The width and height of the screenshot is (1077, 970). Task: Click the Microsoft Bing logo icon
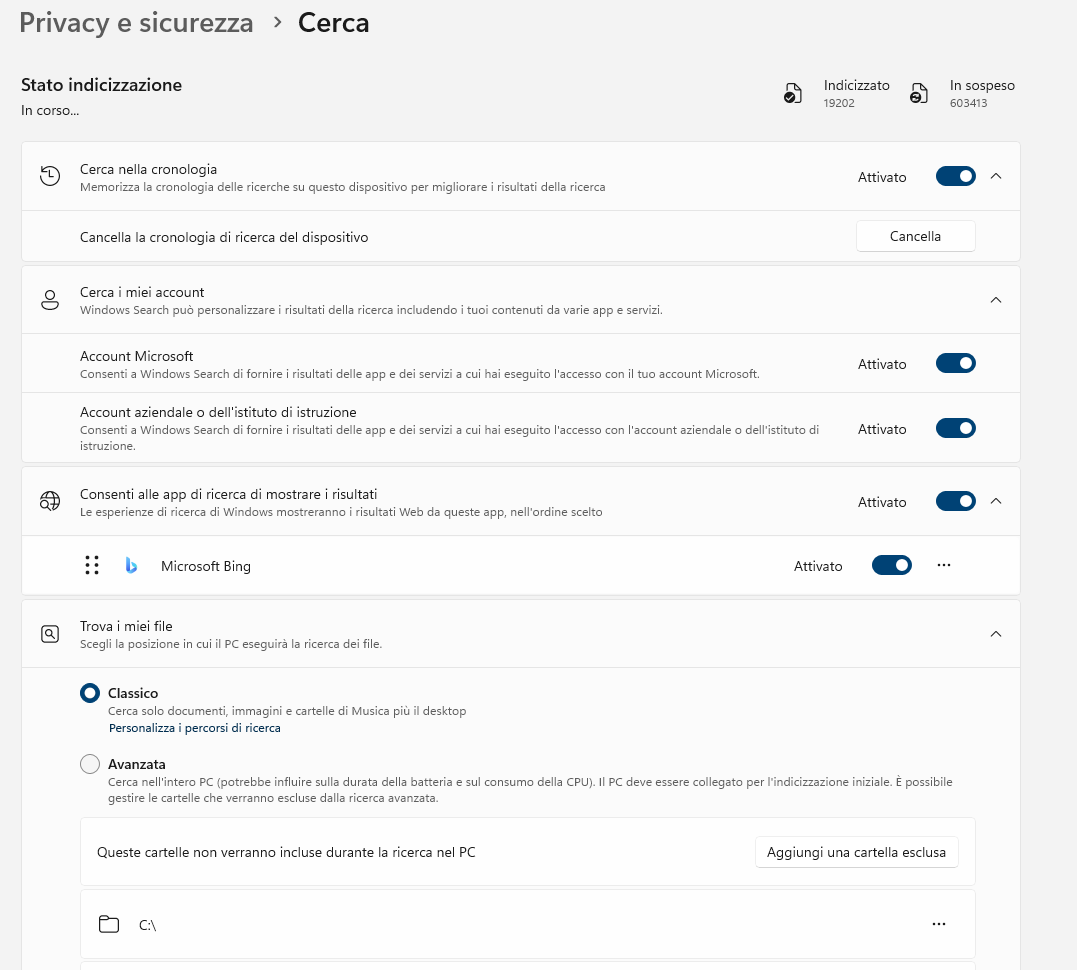[131, 566]
